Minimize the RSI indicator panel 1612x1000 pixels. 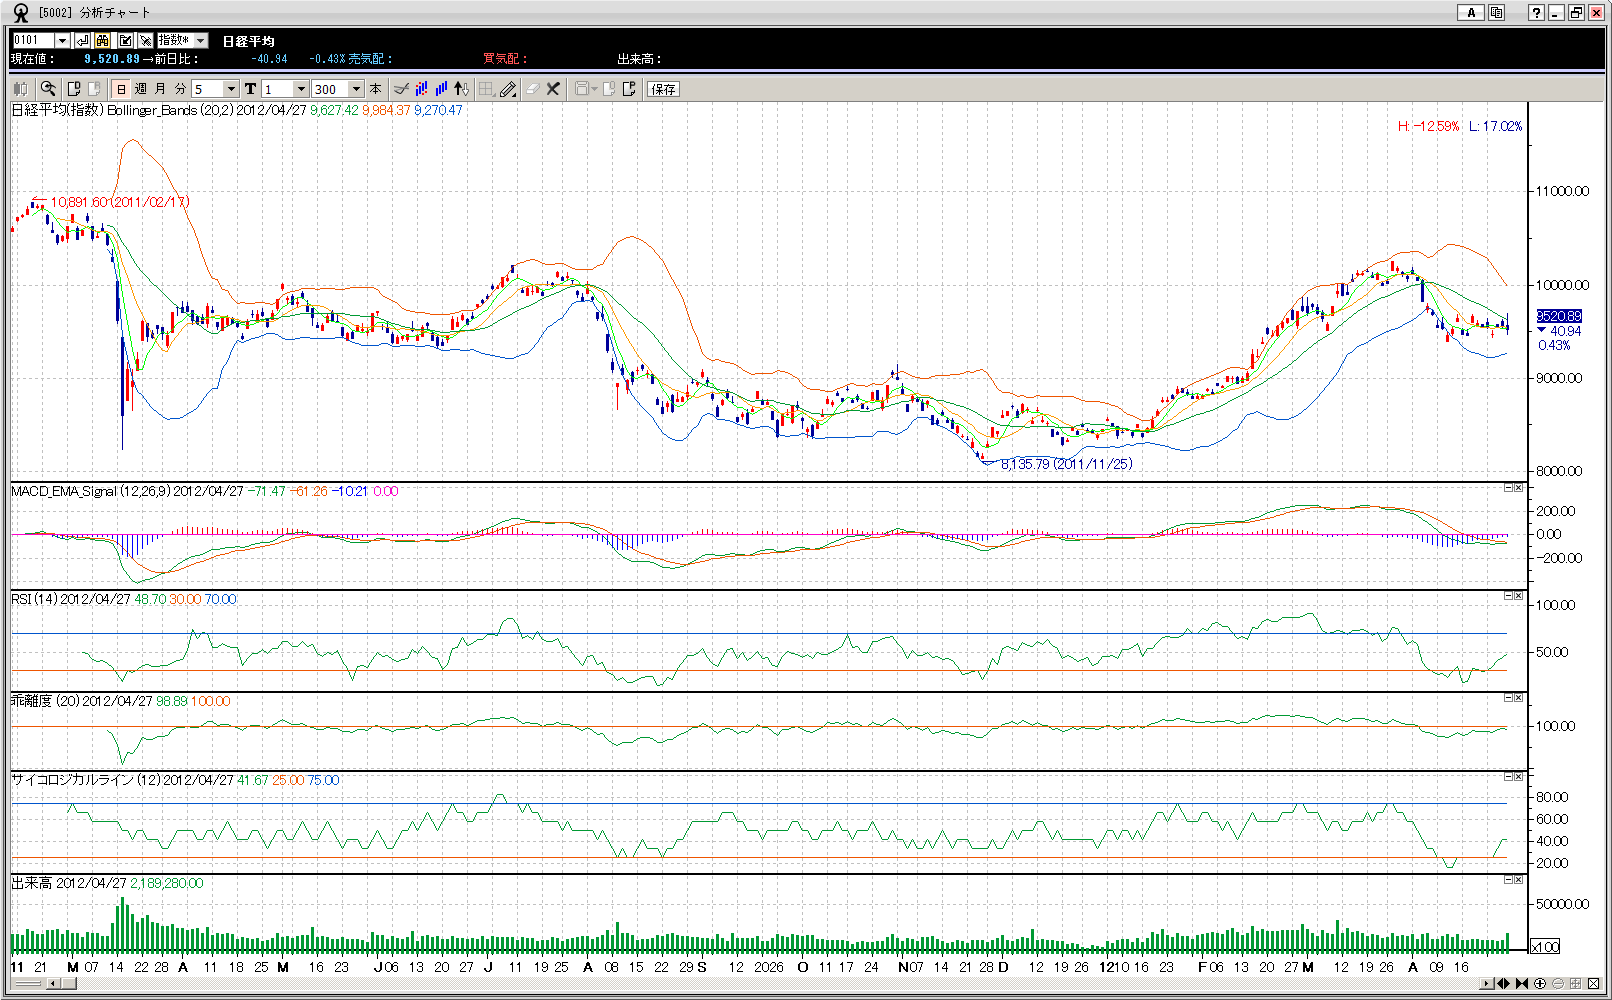pos(1508,596)
